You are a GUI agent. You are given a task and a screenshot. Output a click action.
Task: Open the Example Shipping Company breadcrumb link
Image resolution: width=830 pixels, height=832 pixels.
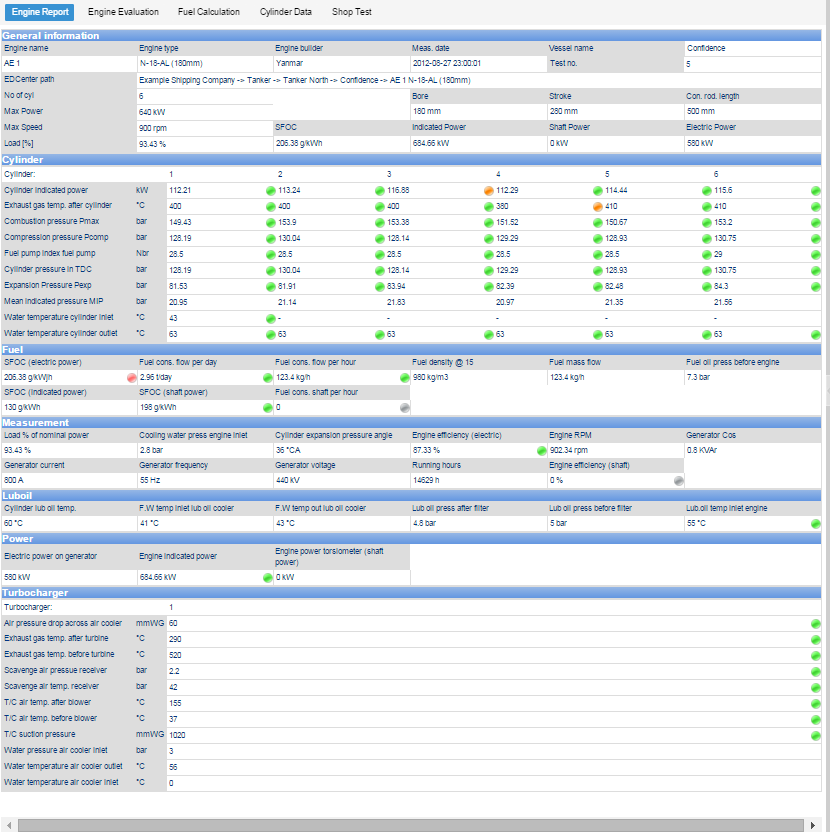click(x=176, y=79)
